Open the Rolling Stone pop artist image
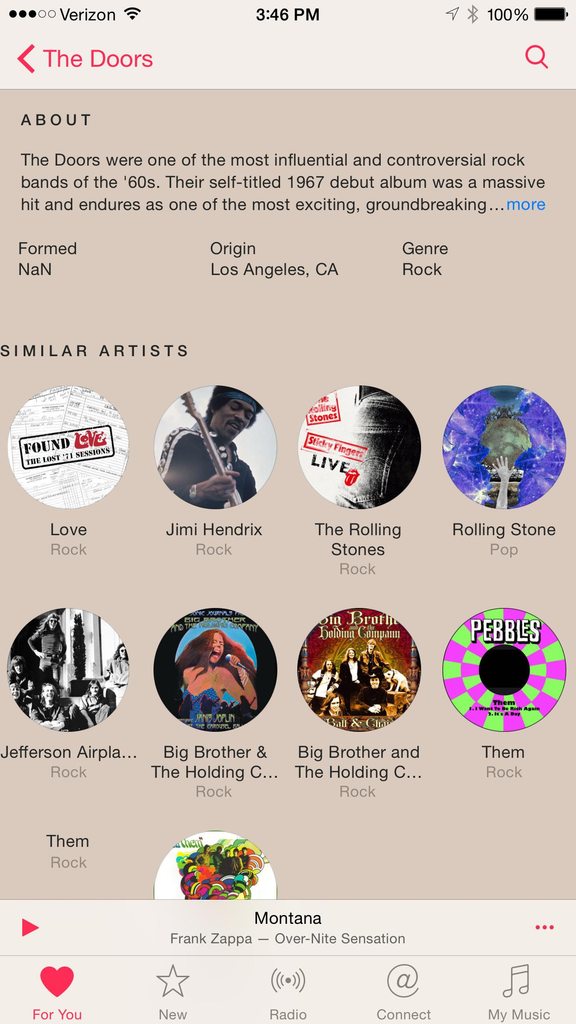 point(504,447)
